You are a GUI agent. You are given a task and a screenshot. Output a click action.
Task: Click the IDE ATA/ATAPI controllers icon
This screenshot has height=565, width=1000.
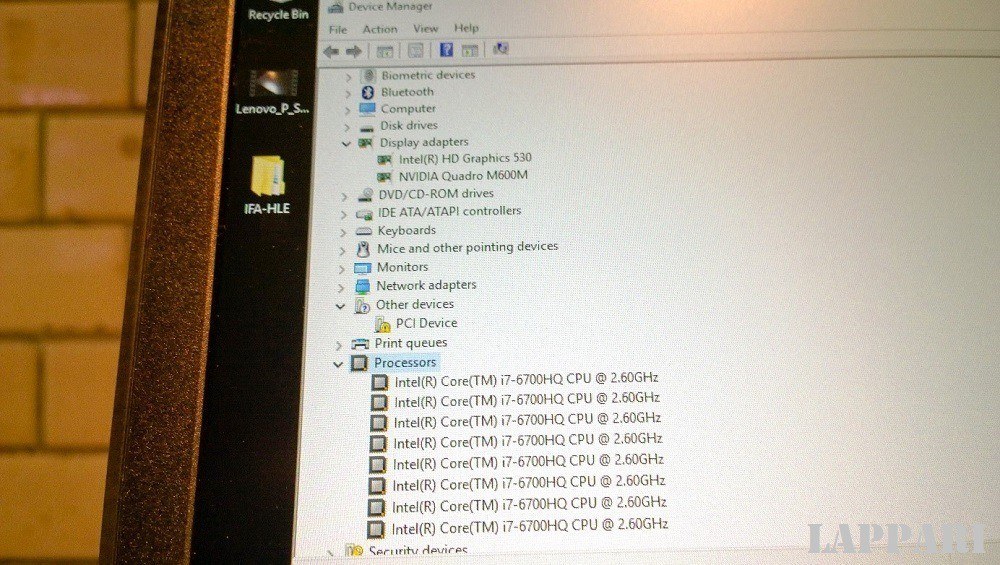(x=364, y=214)
